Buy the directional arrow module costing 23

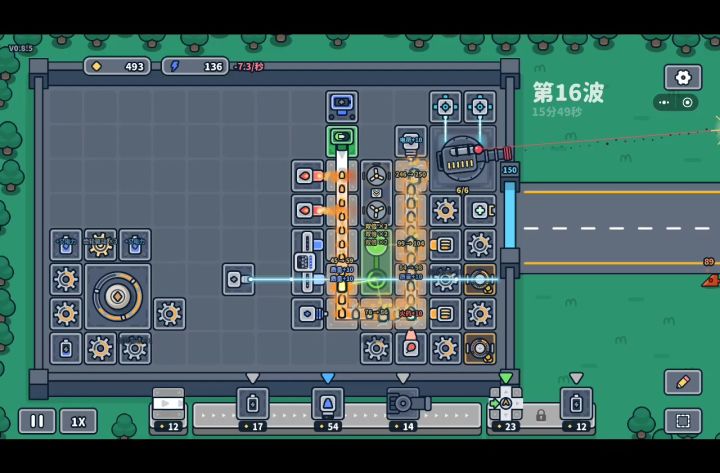(x=506, y=410)
